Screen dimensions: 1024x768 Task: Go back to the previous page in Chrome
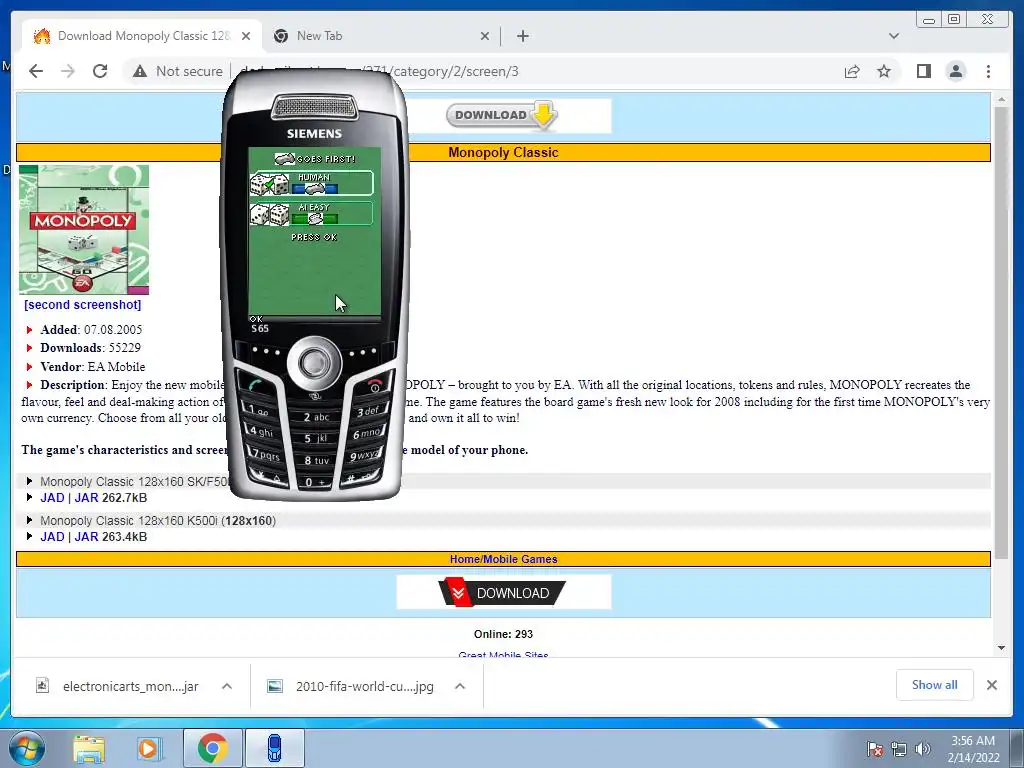36,71
